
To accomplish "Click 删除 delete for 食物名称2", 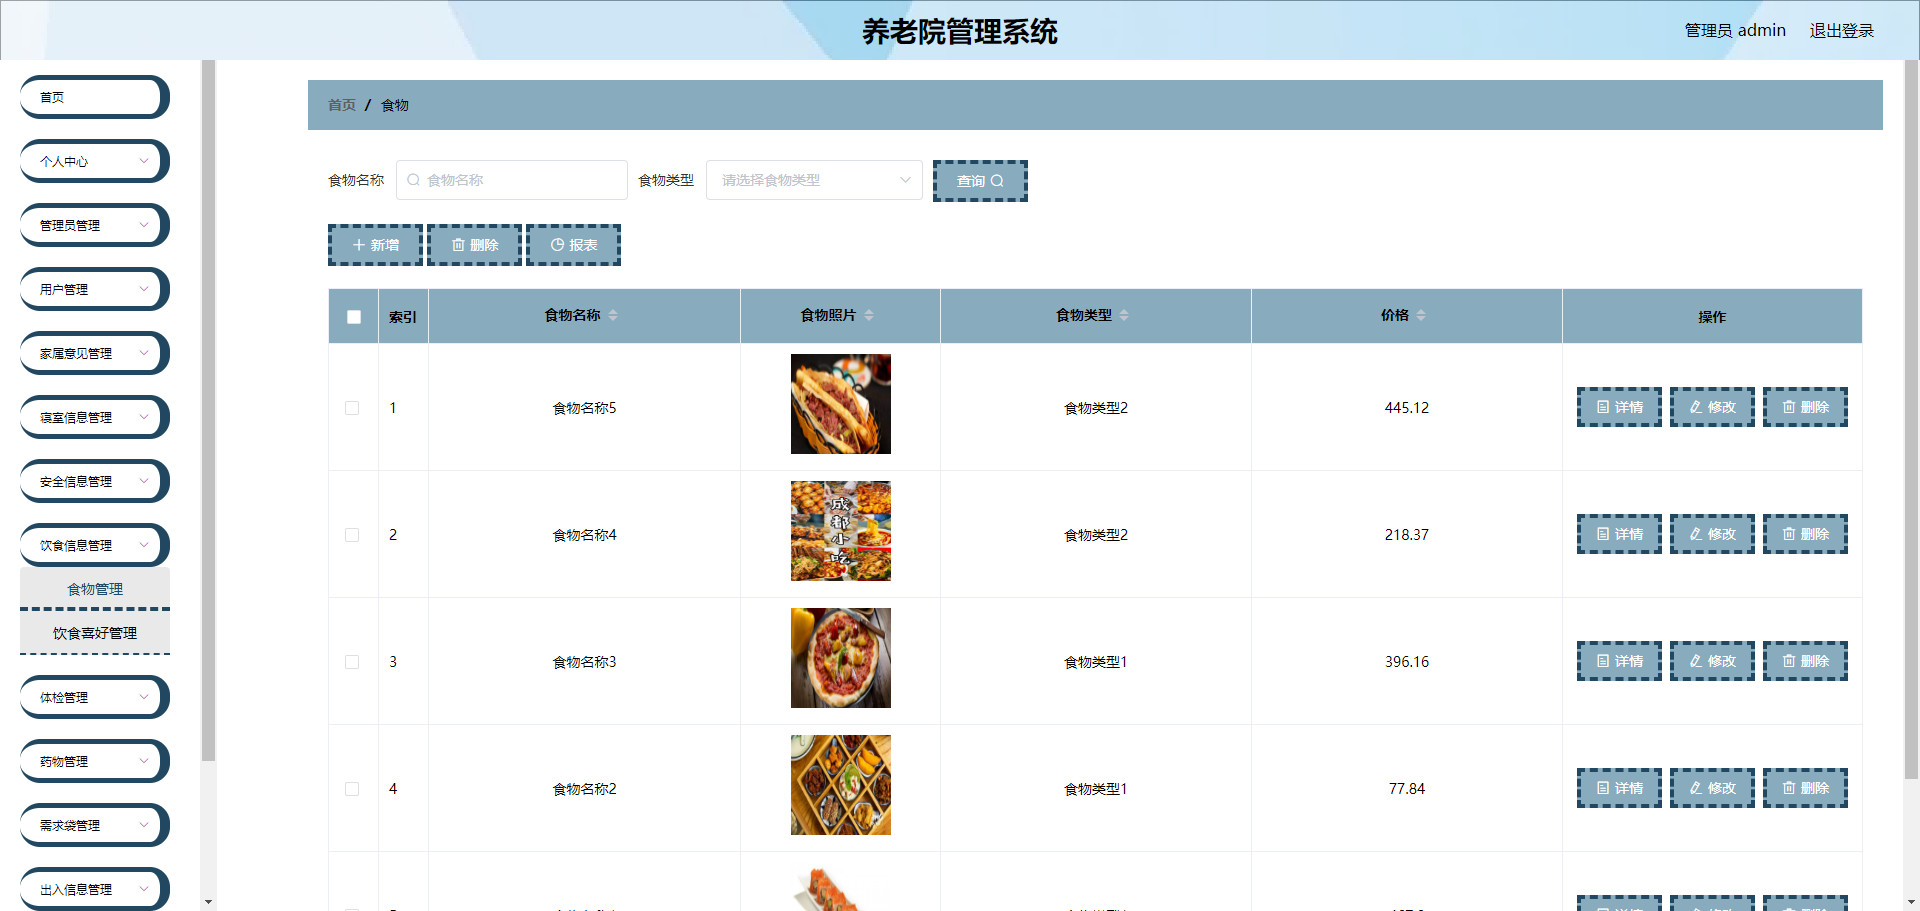I will pyautogui.click(x=1805, y=788).
